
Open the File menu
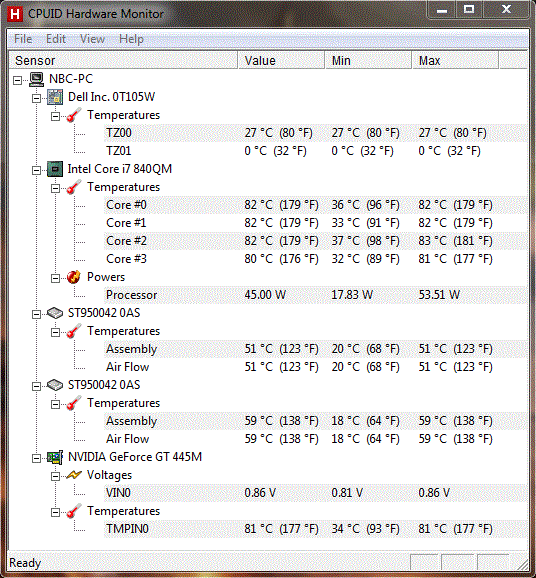pos(23,39)
